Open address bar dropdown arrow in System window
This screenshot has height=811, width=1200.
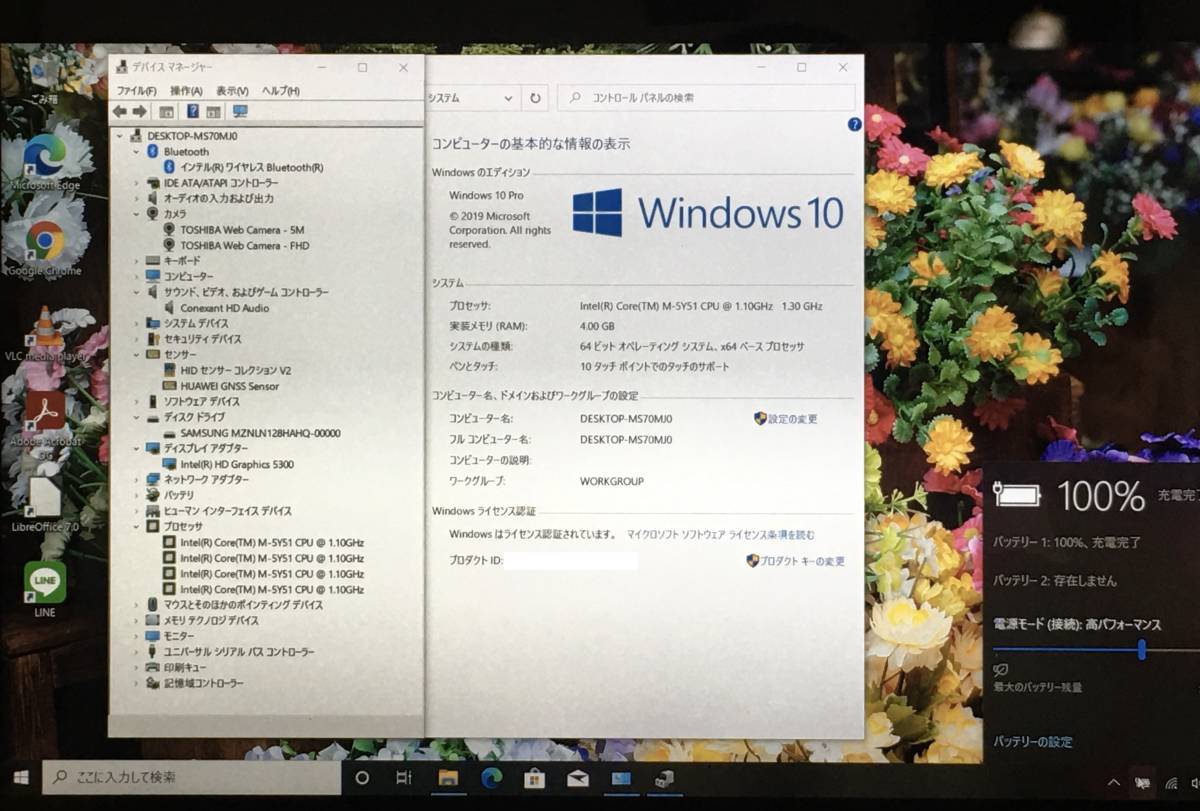508,98
